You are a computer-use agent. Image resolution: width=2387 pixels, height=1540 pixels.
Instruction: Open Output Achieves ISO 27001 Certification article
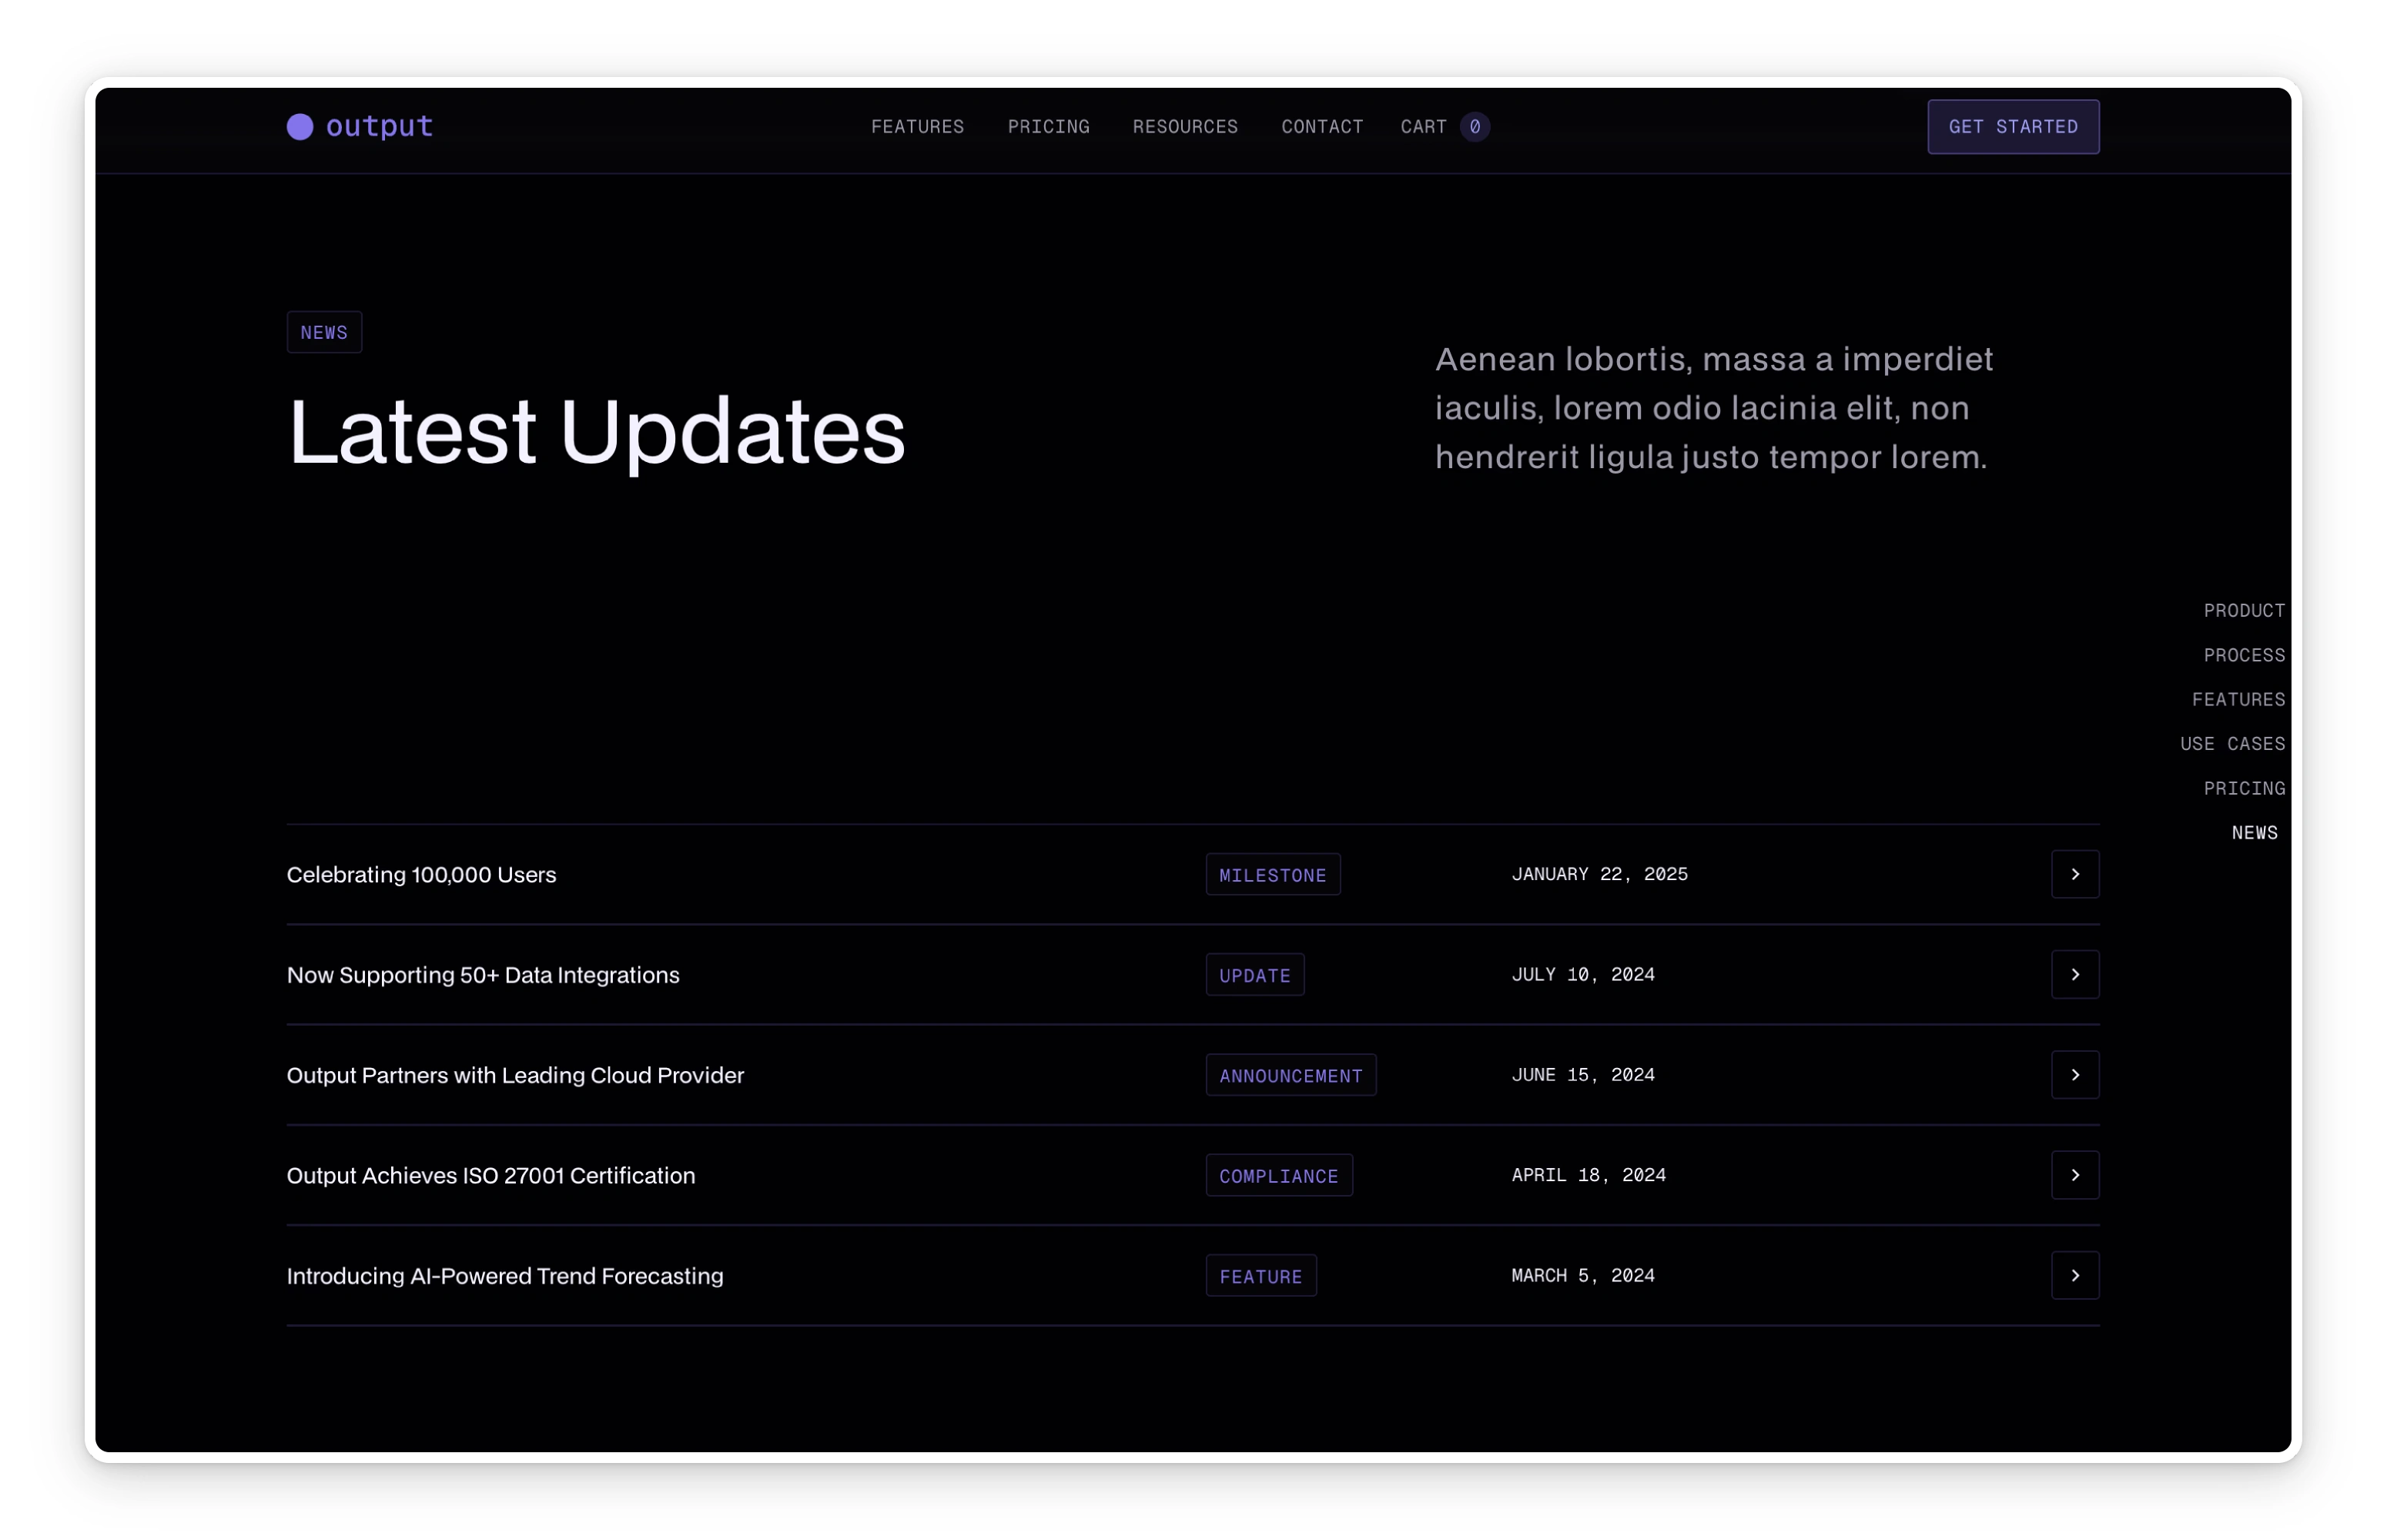point(490,1176)
